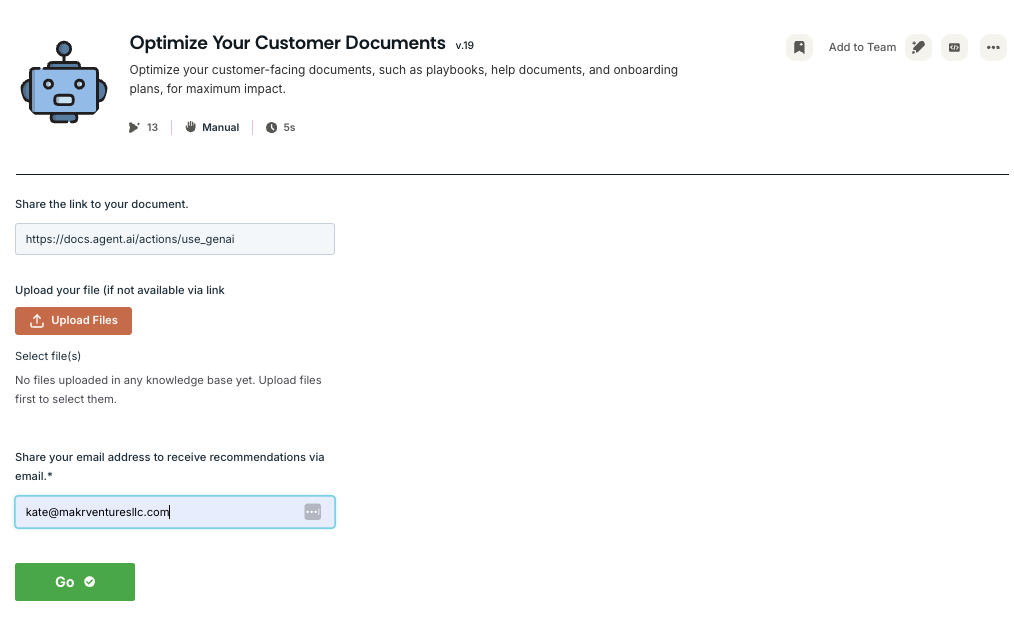Bookmark this agent with the bookmark icon

coord(799,47)
